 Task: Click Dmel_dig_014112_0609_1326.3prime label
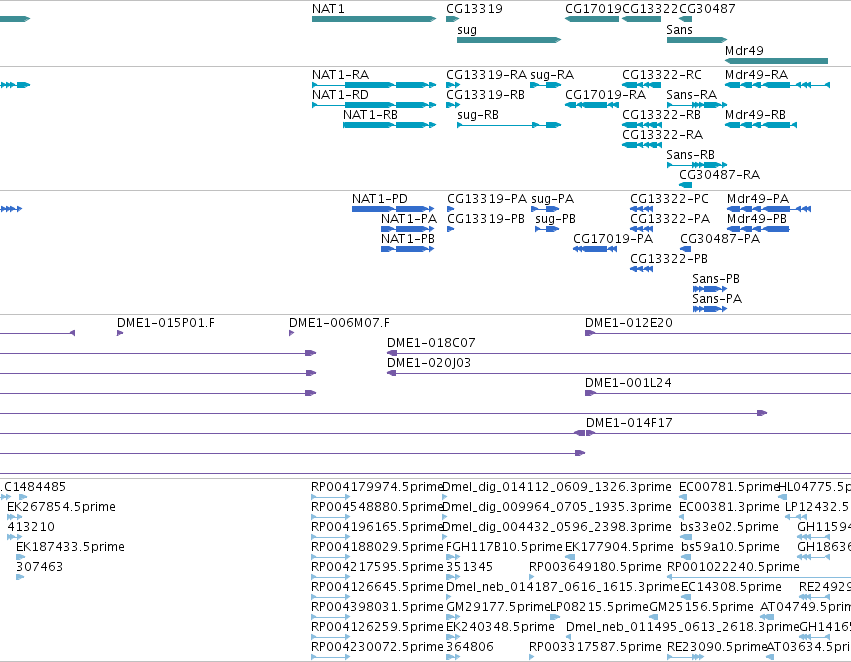coord(557,487)
